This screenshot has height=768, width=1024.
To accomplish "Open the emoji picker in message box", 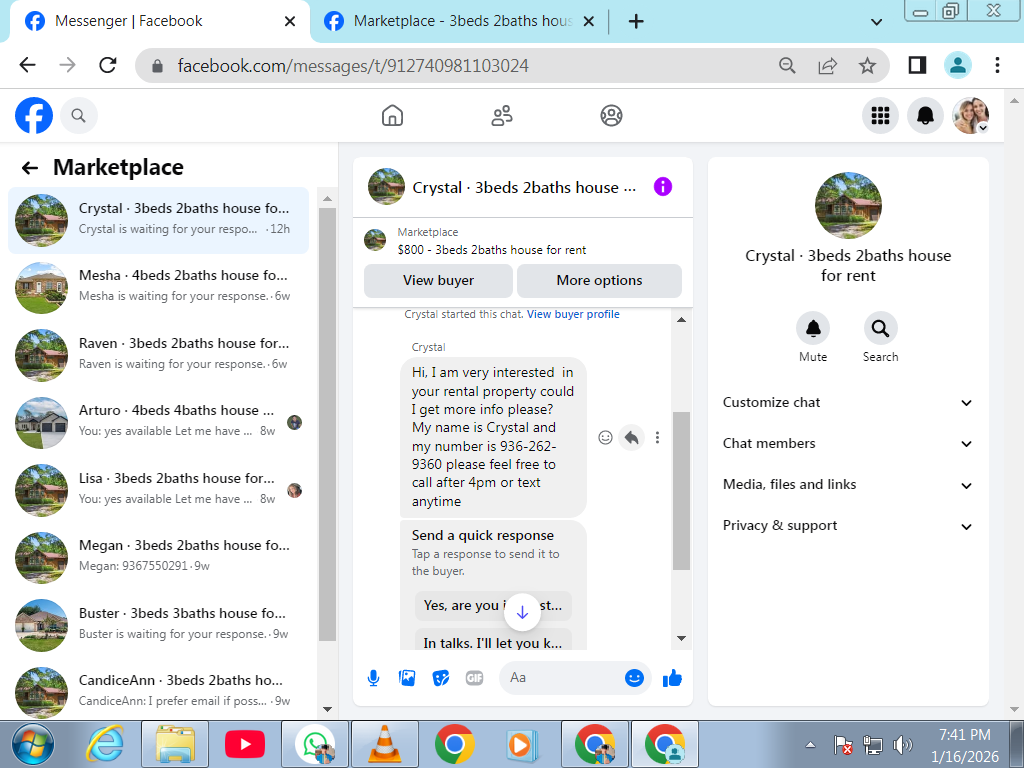I will [634, 678].
